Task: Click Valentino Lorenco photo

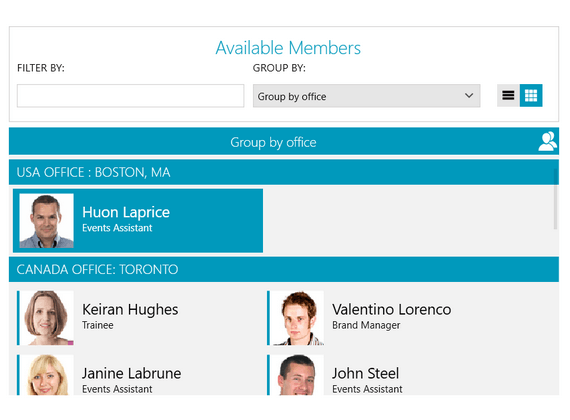Action: (297, 318)
